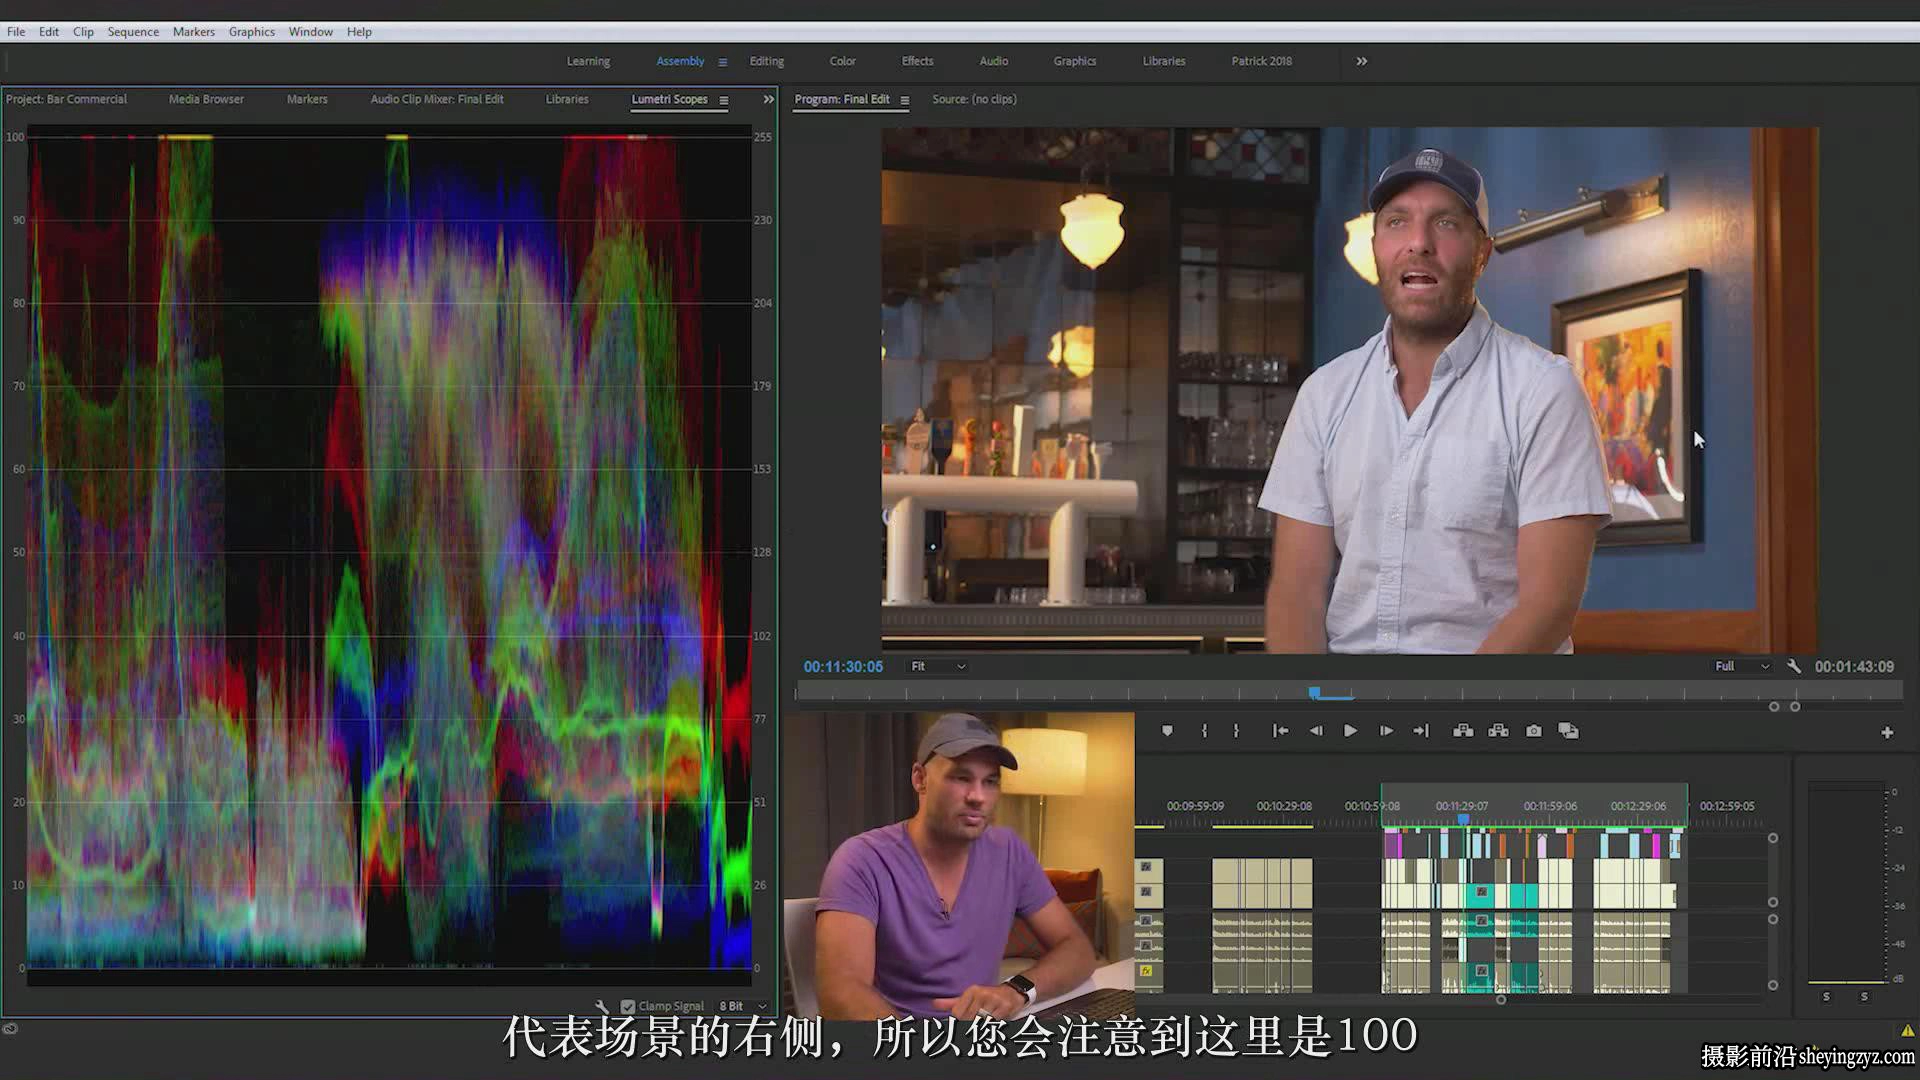The height and width of the screenshot is (1080, 1920).
Task: Click the Go to In point icon
Action: click(1280, 731)
